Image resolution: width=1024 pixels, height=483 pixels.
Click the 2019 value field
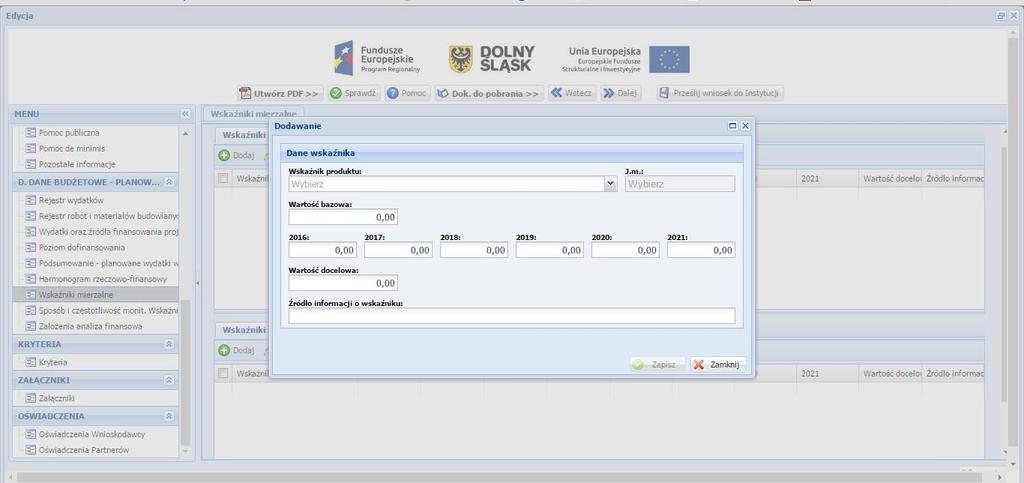[x=550, y=250]
